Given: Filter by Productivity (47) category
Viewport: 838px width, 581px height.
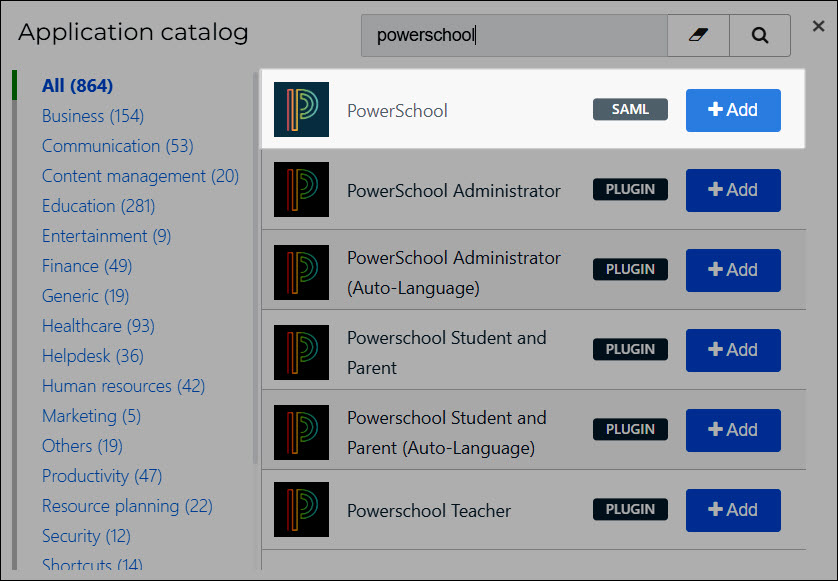Looking at the screenshot, I should (102, 476).
